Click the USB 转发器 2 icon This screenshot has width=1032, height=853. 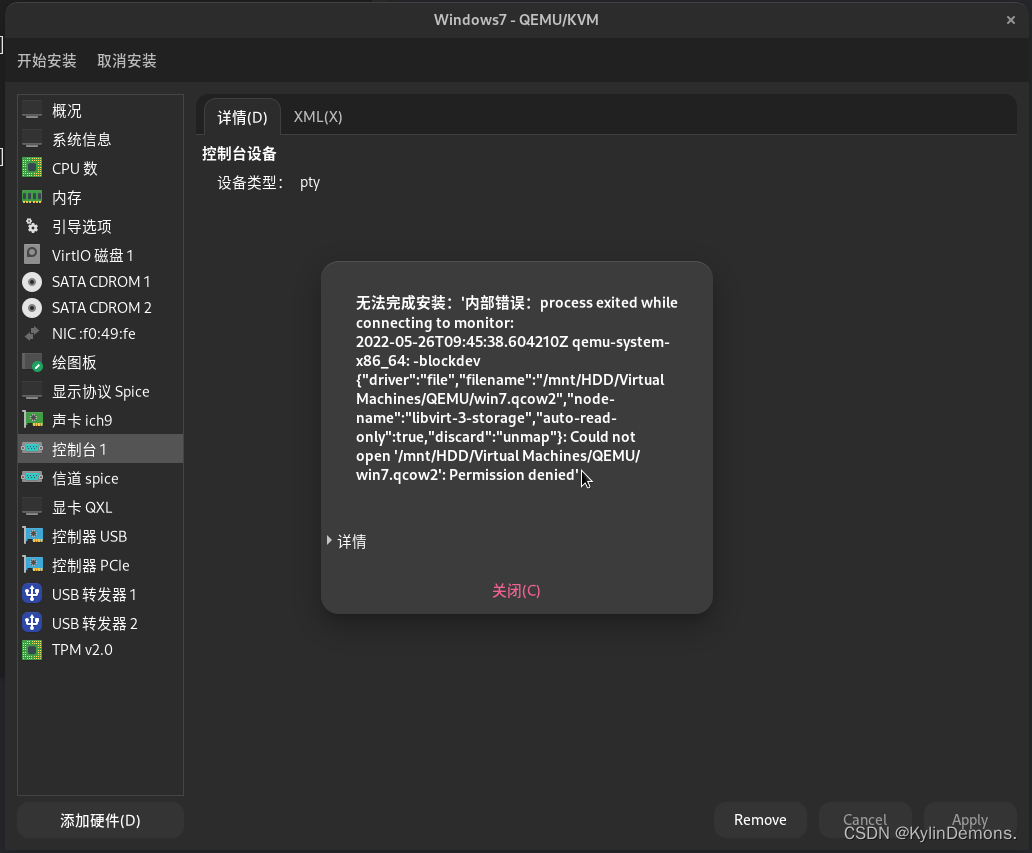(32, 623)
